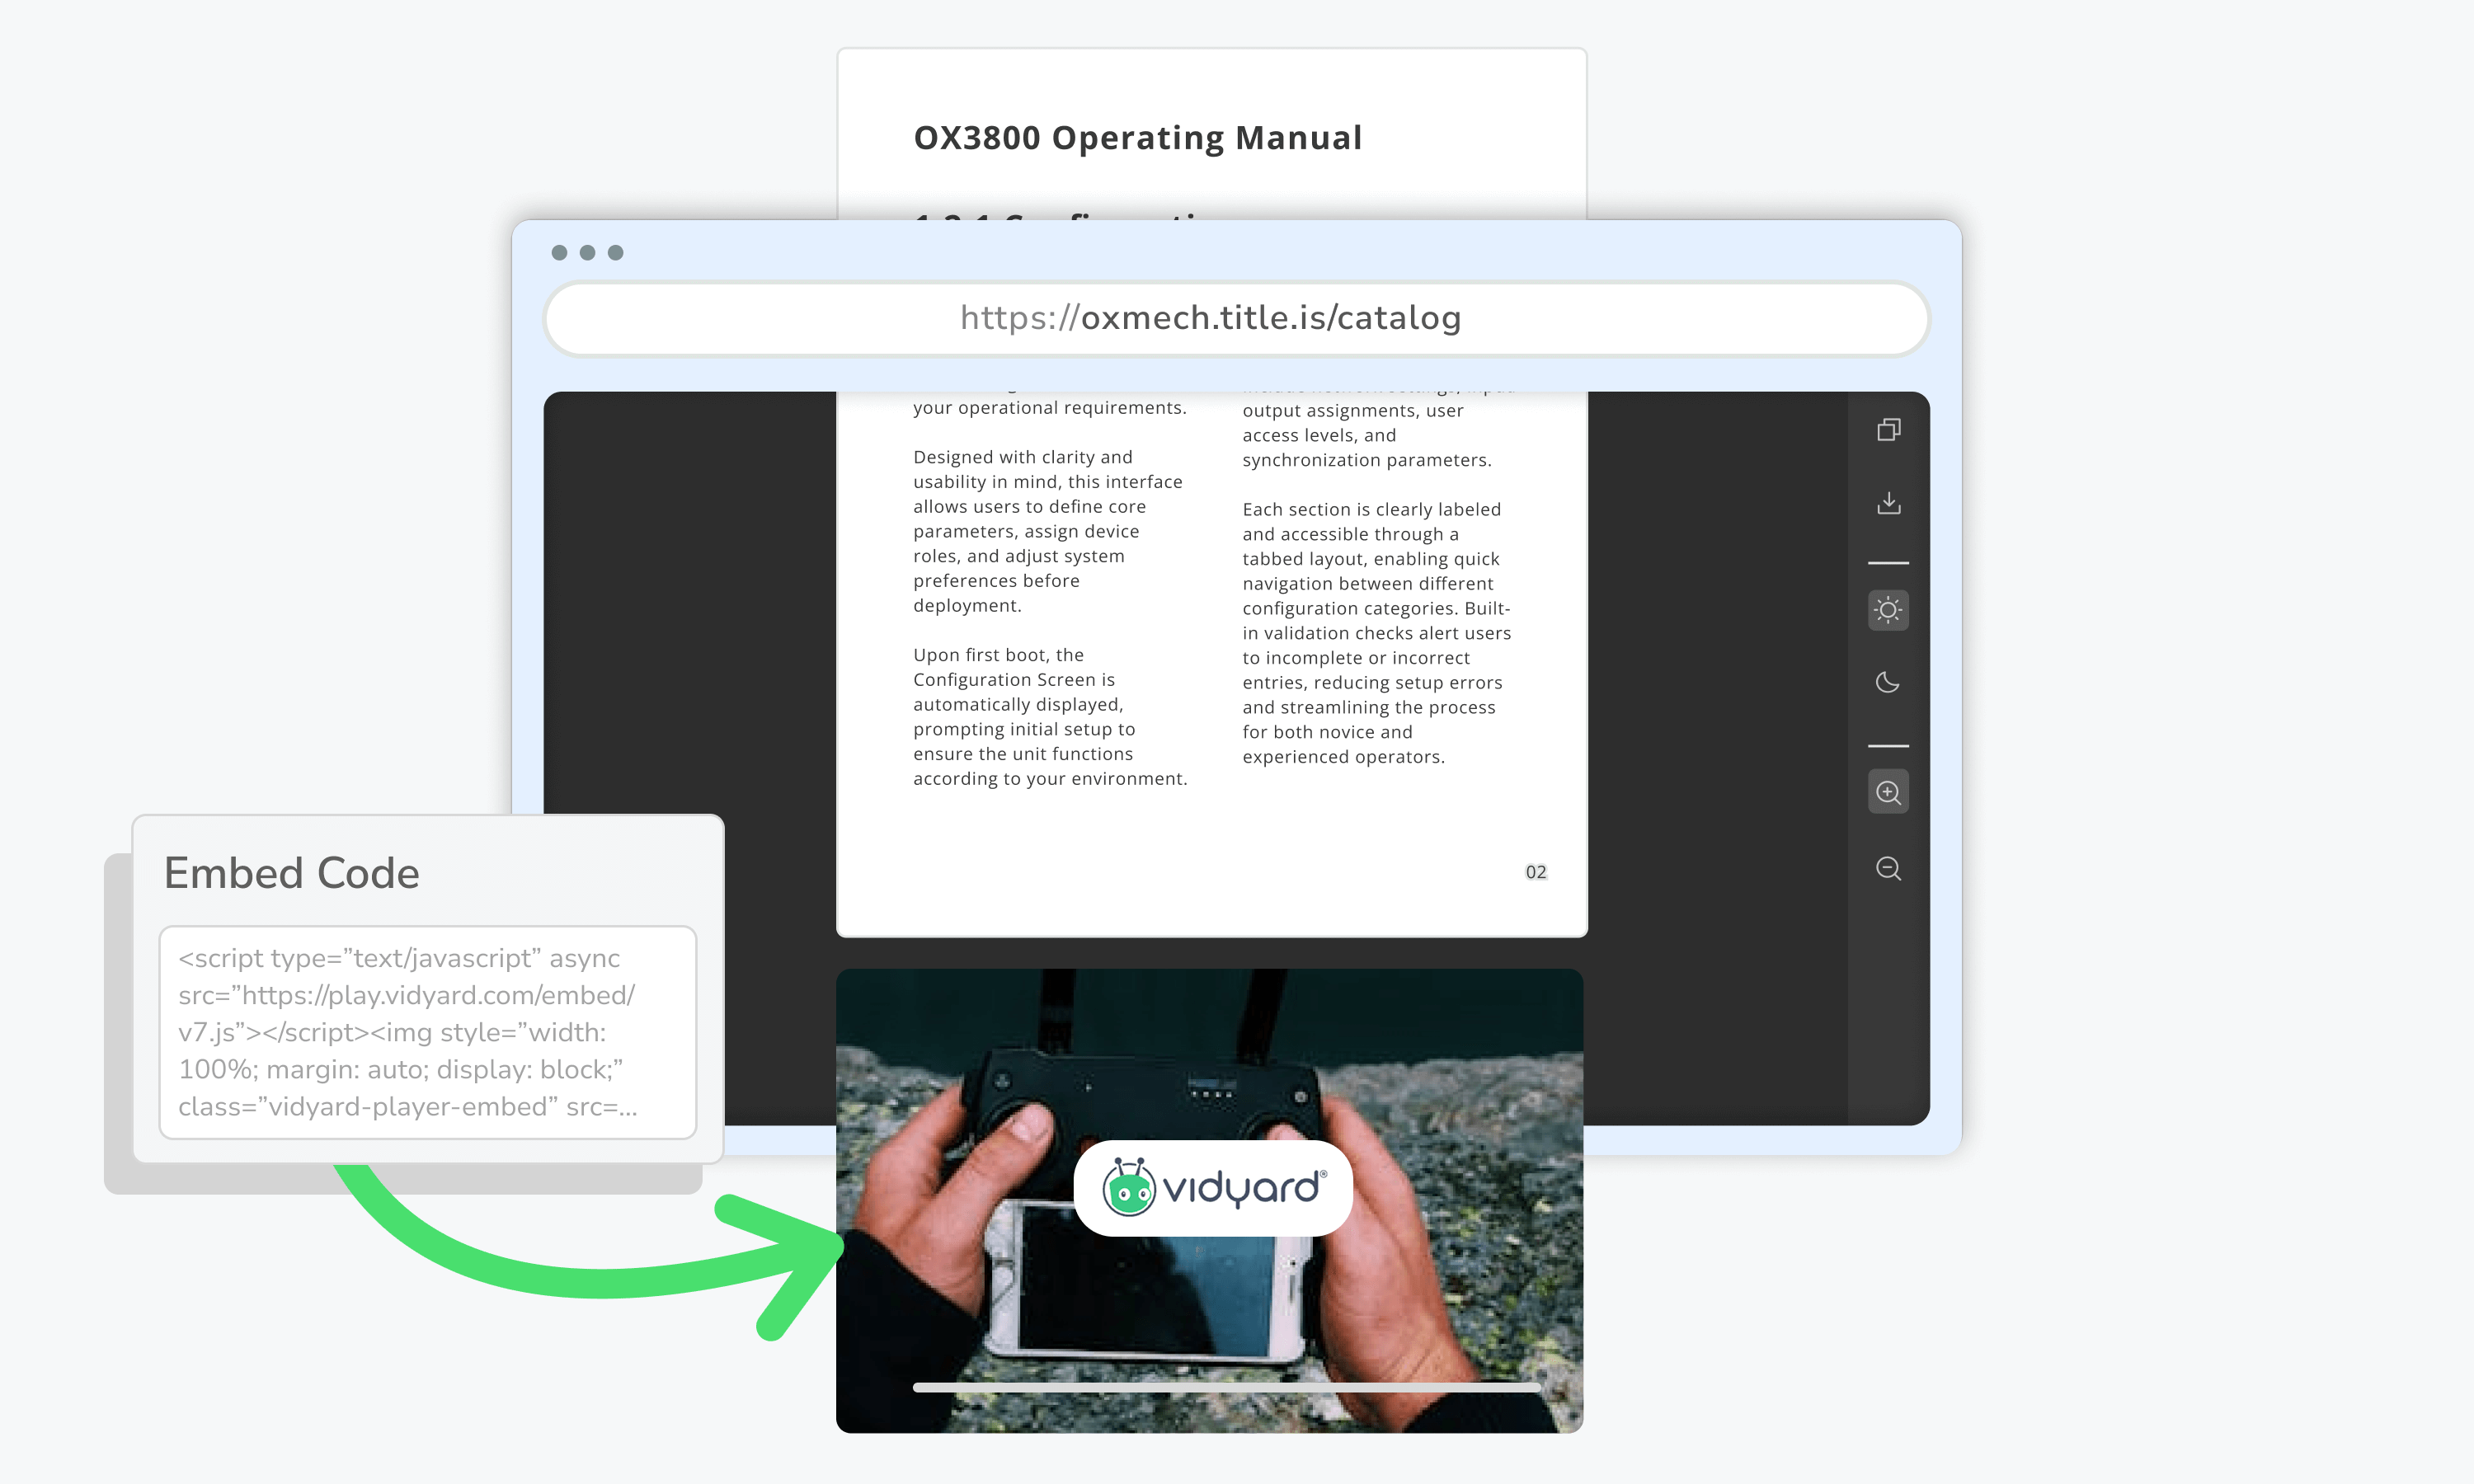The image size is (2474, 1484).
Task: Switch to dark mode with the moon icon
Action: (x=1888, y=682)
